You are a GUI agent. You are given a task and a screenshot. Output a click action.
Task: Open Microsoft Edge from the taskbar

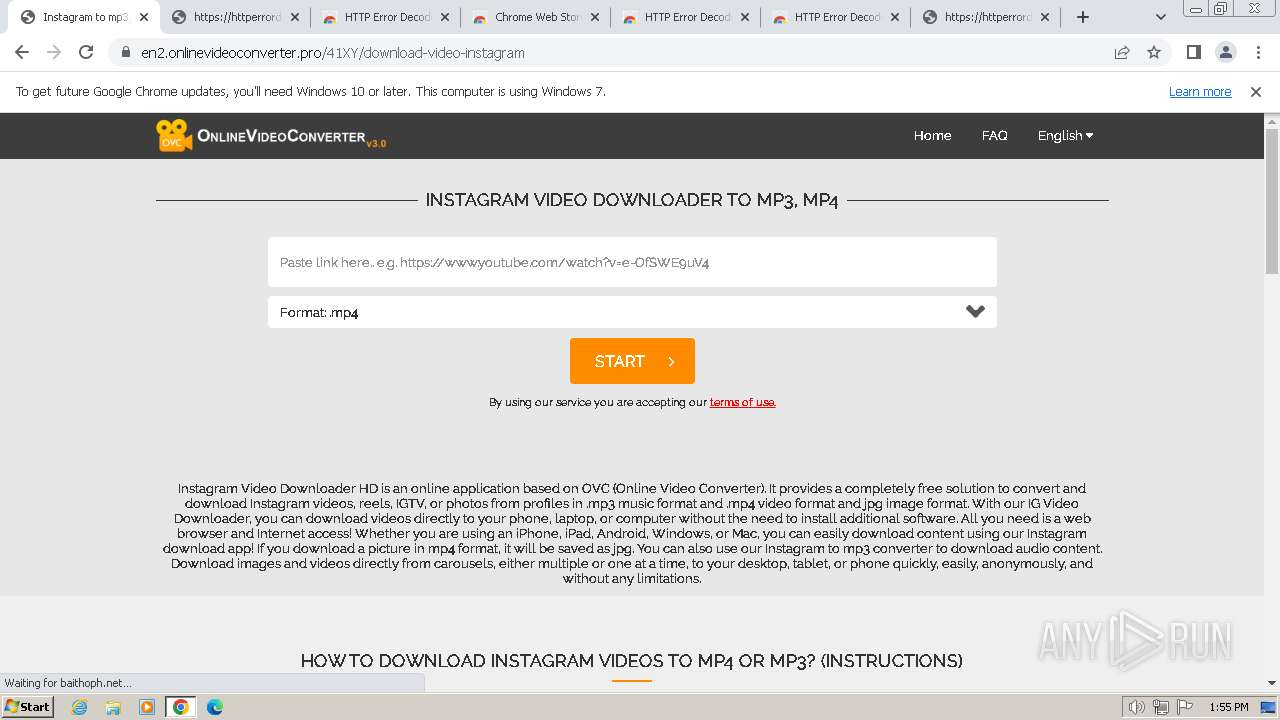pos(214,707)
